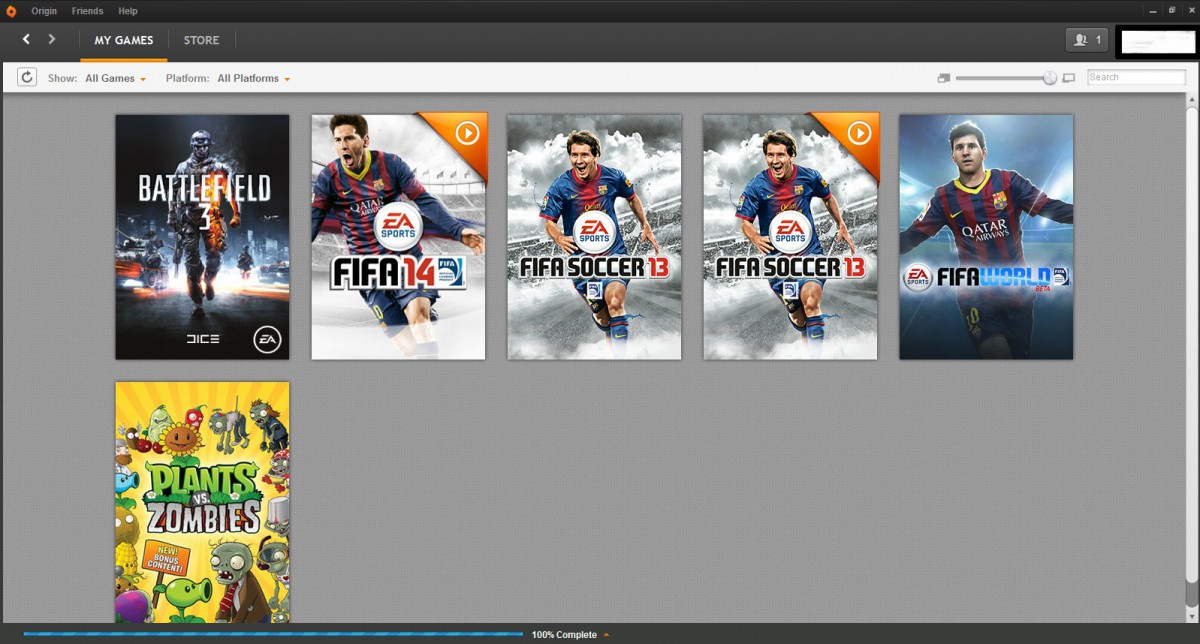Viewport: 1200px width, 644px height.
Task: Select the Plants vs. Zombies game tile
Action: [202, 502]
